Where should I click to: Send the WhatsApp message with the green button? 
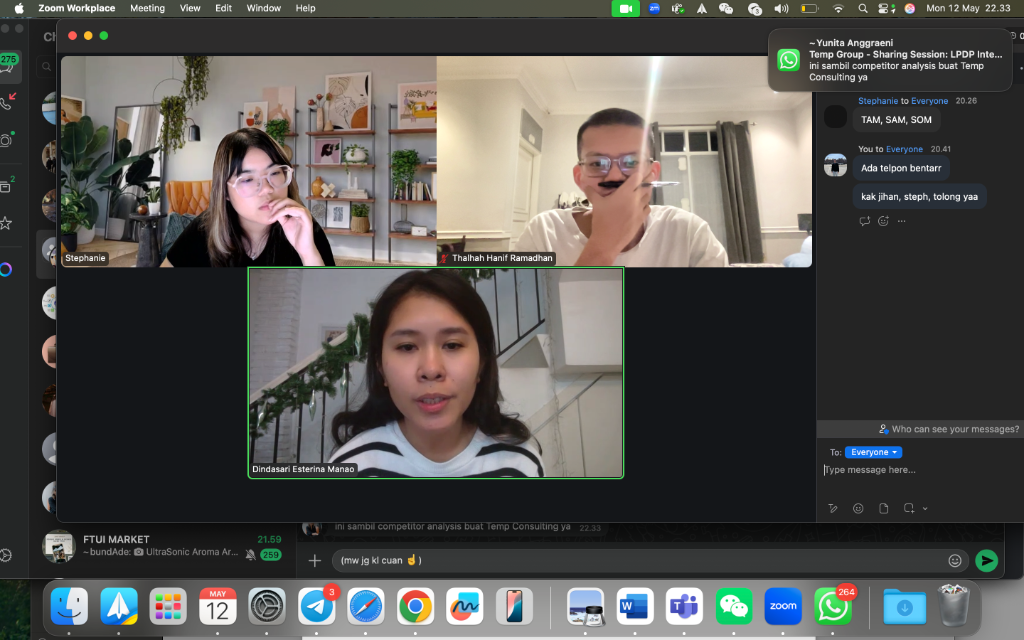(987, 561)
